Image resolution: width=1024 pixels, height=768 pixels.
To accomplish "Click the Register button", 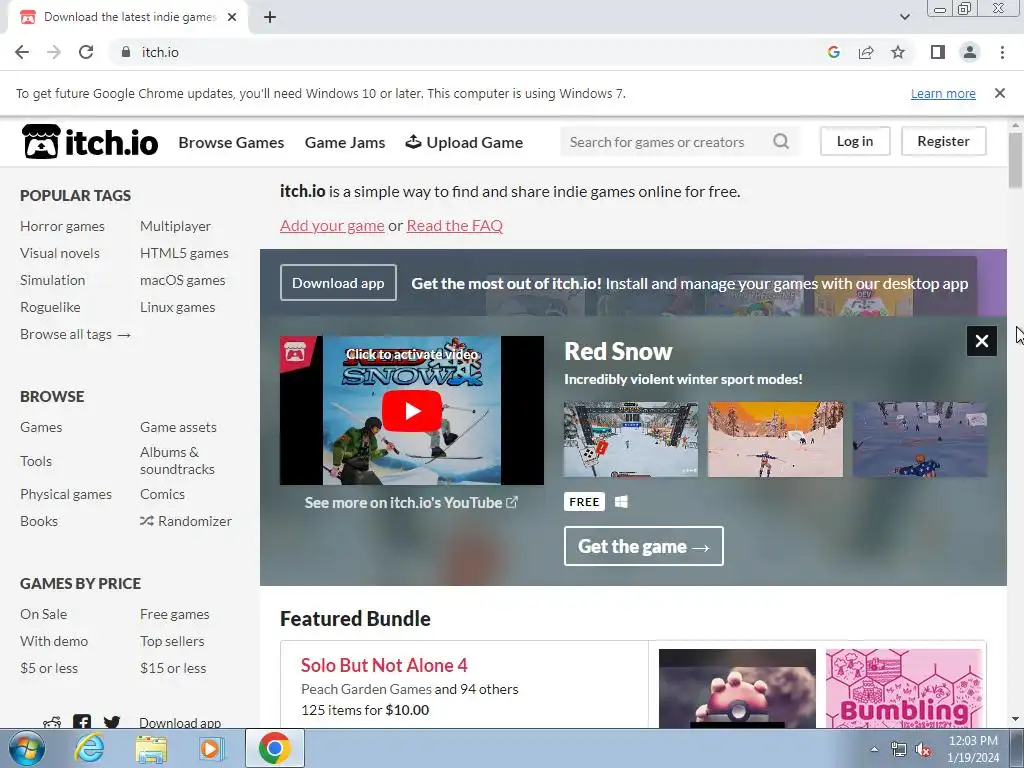I will pos(943,141).
